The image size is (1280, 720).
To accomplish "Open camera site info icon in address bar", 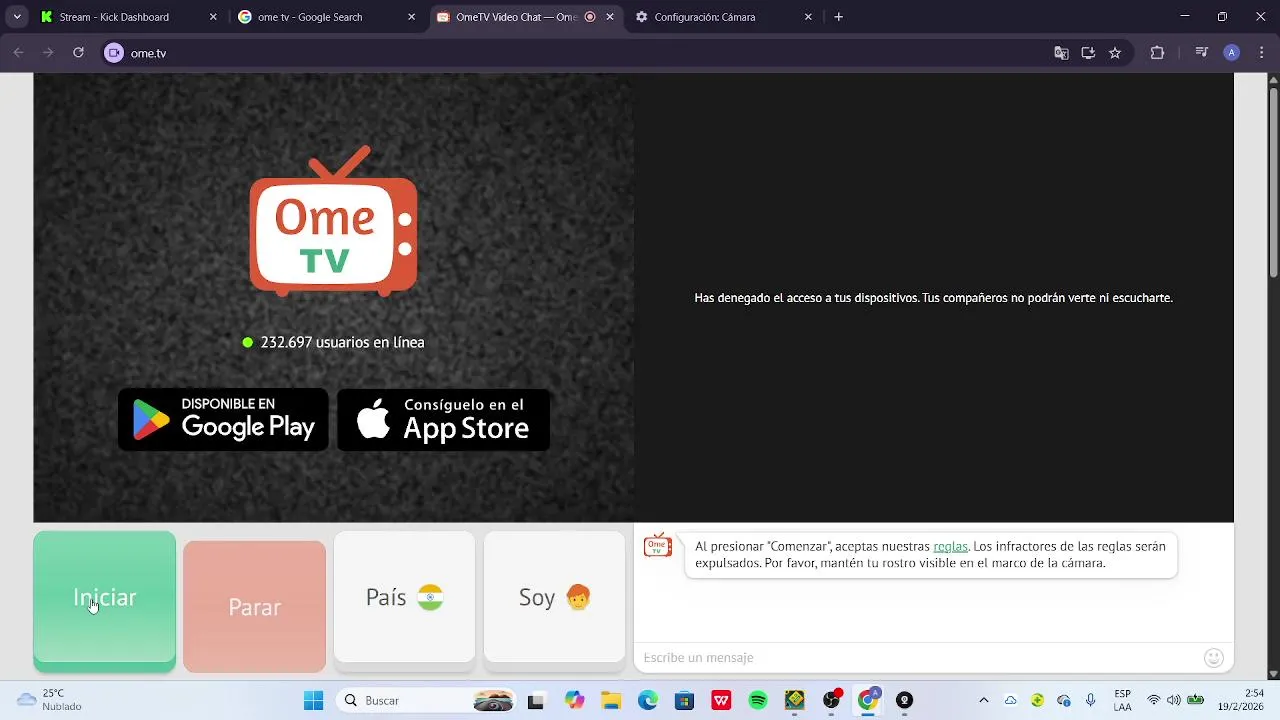I will (114, 53).
